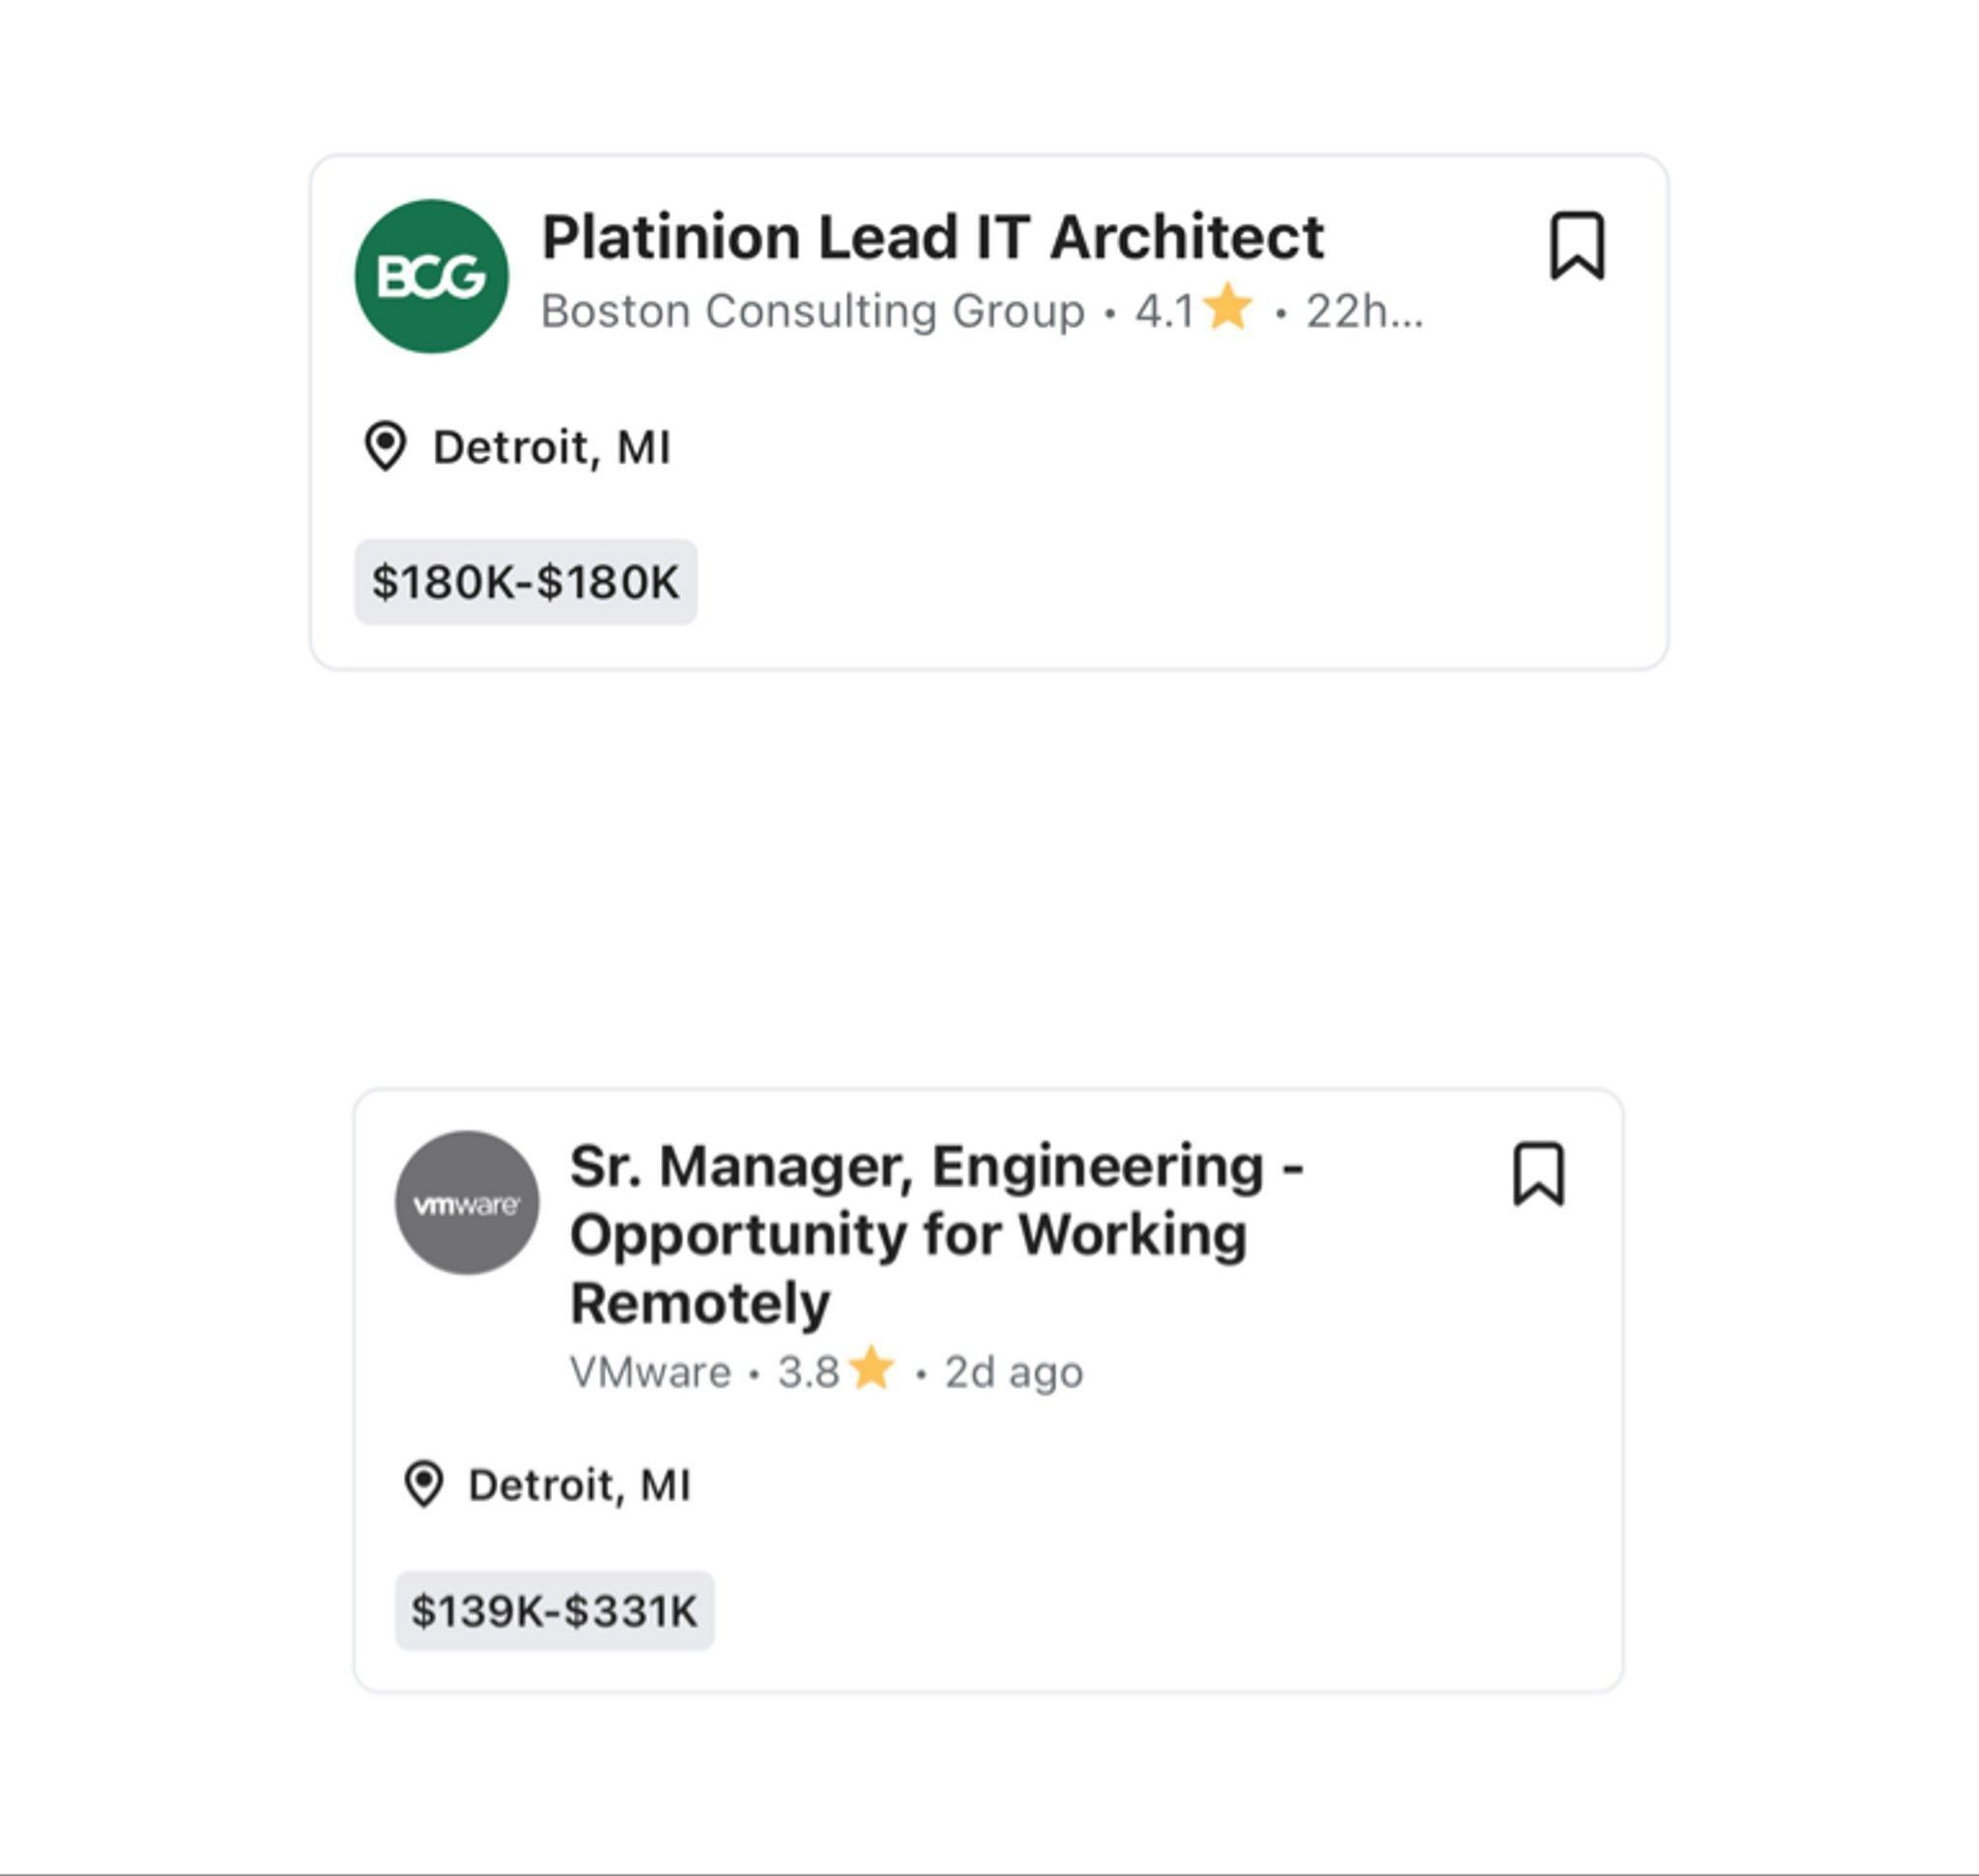Image resolution: width=1979 pixels, height=1876 pixels.
Task: Click the location pin on VMware card
Action: click(423, 1484)
